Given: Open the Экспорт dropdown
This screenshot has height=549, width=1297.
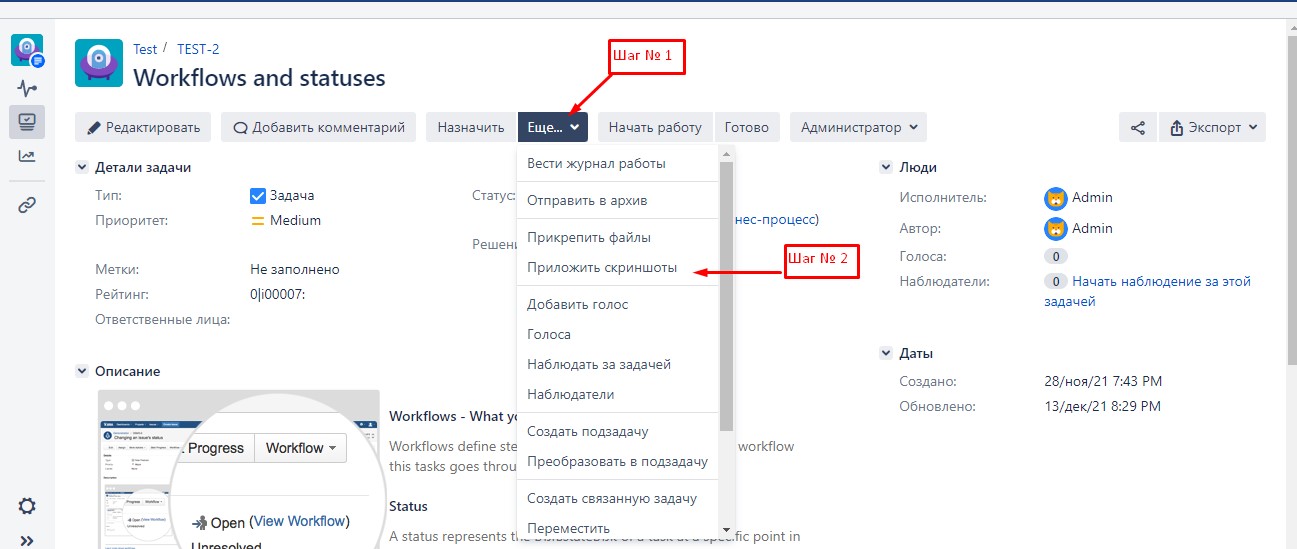Looking at the screenshot, I should point(1212,127).
